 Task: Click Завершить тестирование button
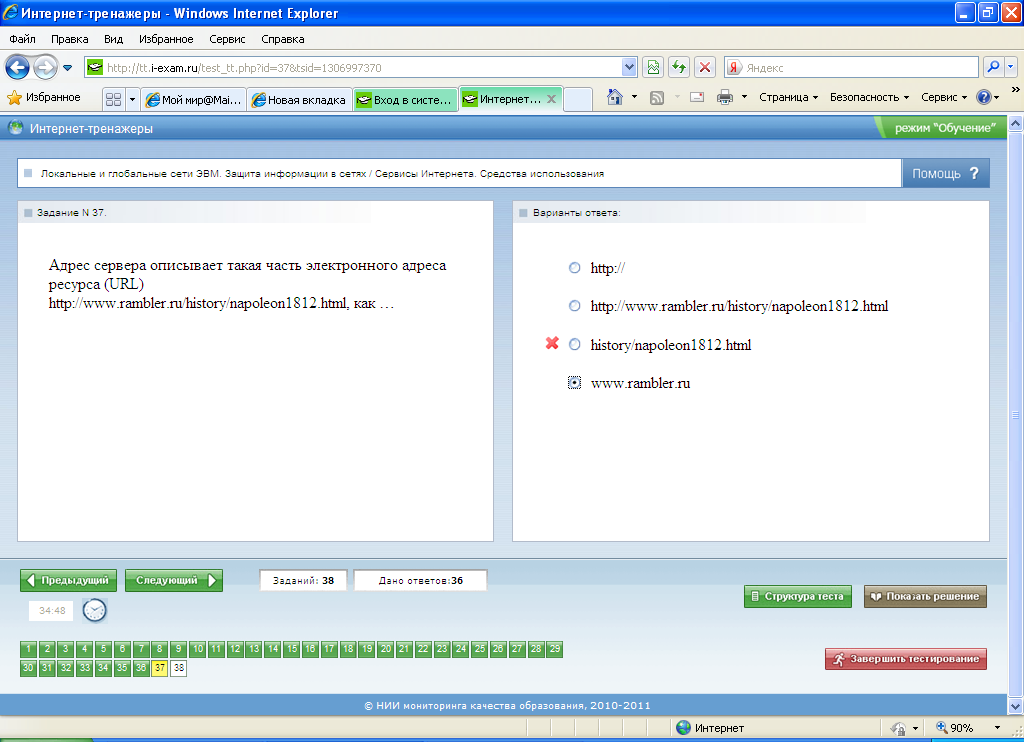click(906, 658)
